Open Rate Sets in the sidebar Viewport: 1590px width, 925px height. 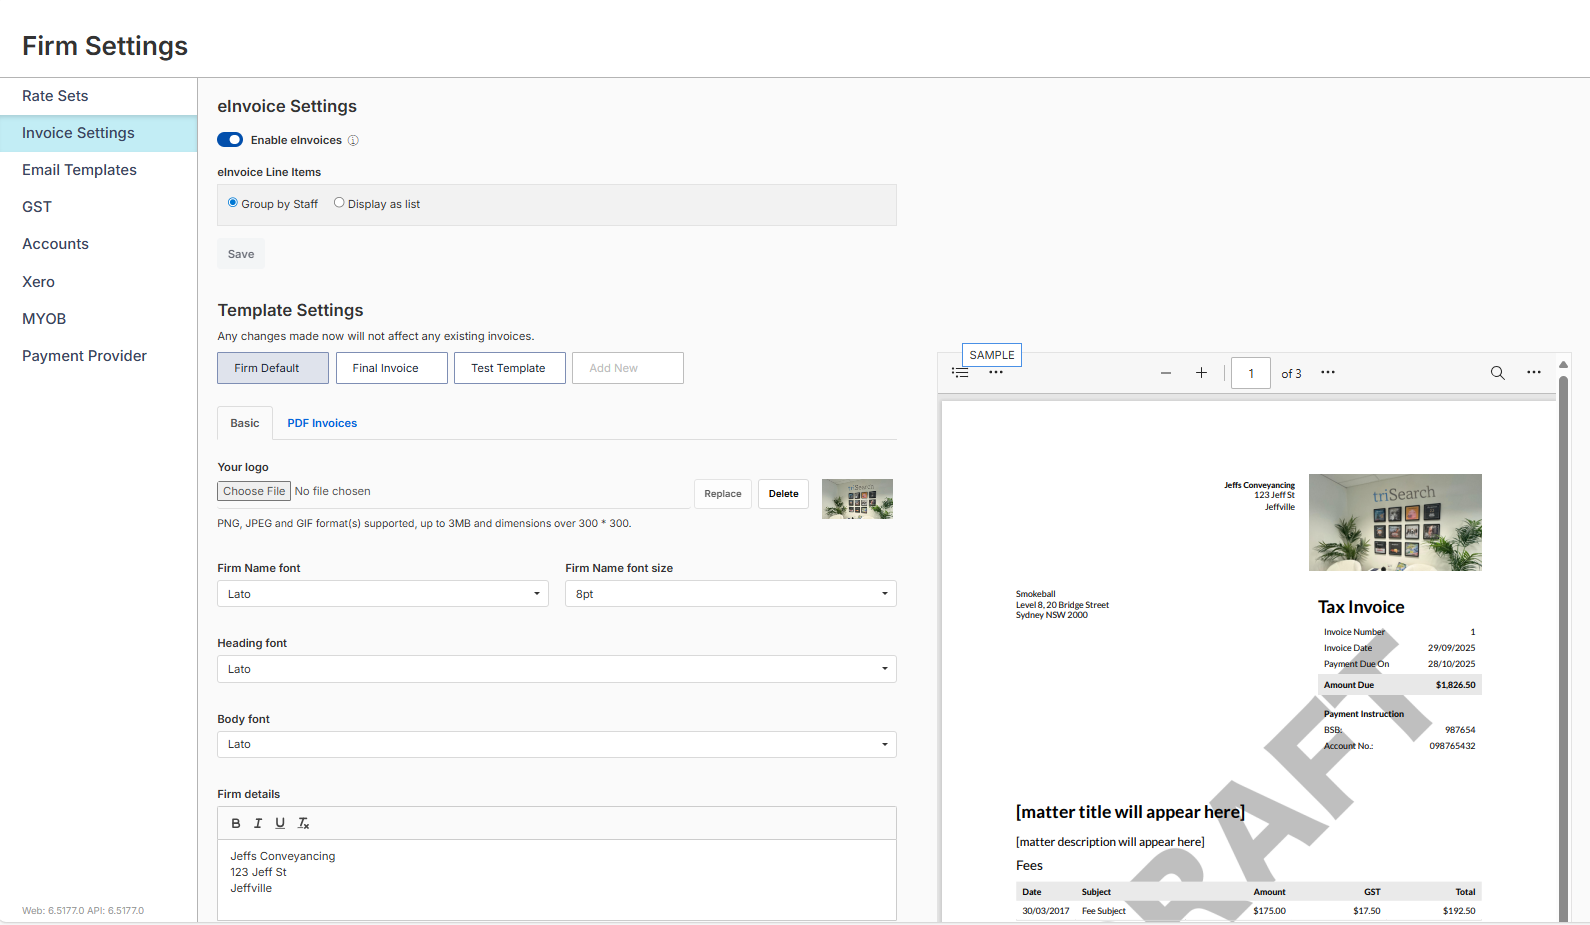coord(98,96)
